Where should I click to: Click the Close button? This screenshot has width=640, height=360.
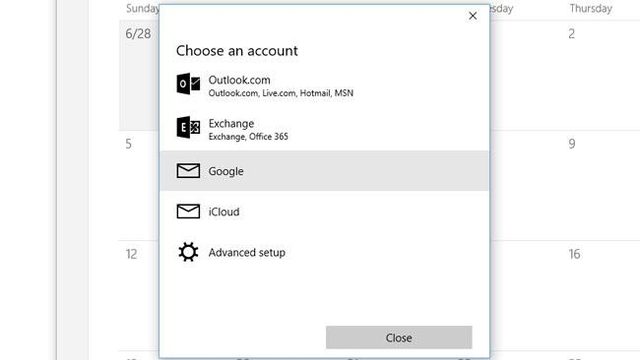click(x=399, y=338)
